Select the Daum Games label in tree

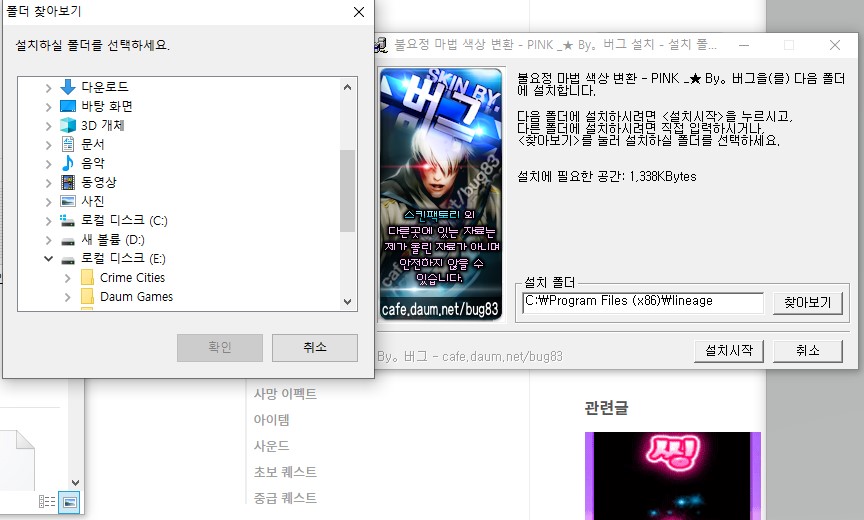[x=136, y=296]
